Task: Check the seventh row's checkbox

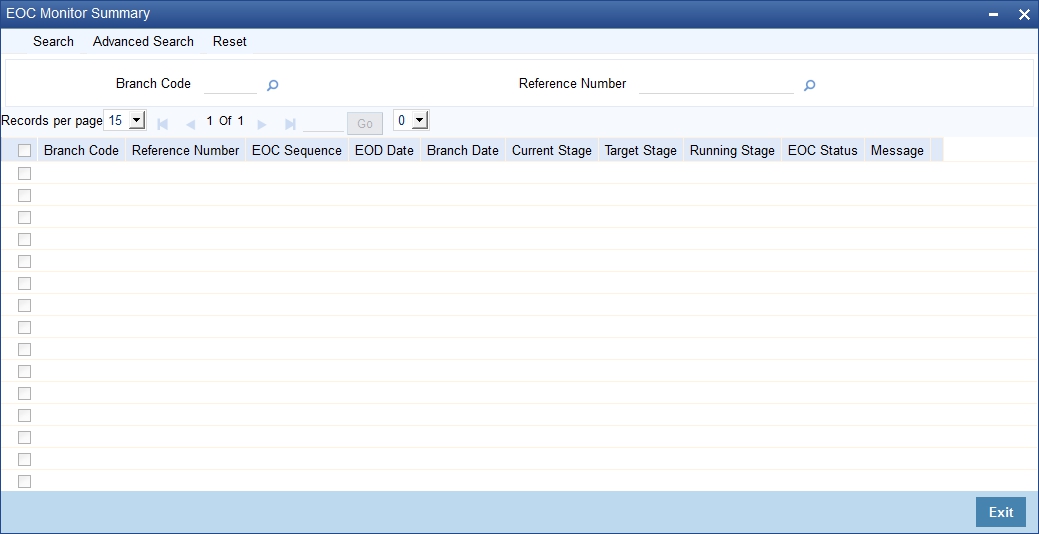Action: click(x=25, y=305)
